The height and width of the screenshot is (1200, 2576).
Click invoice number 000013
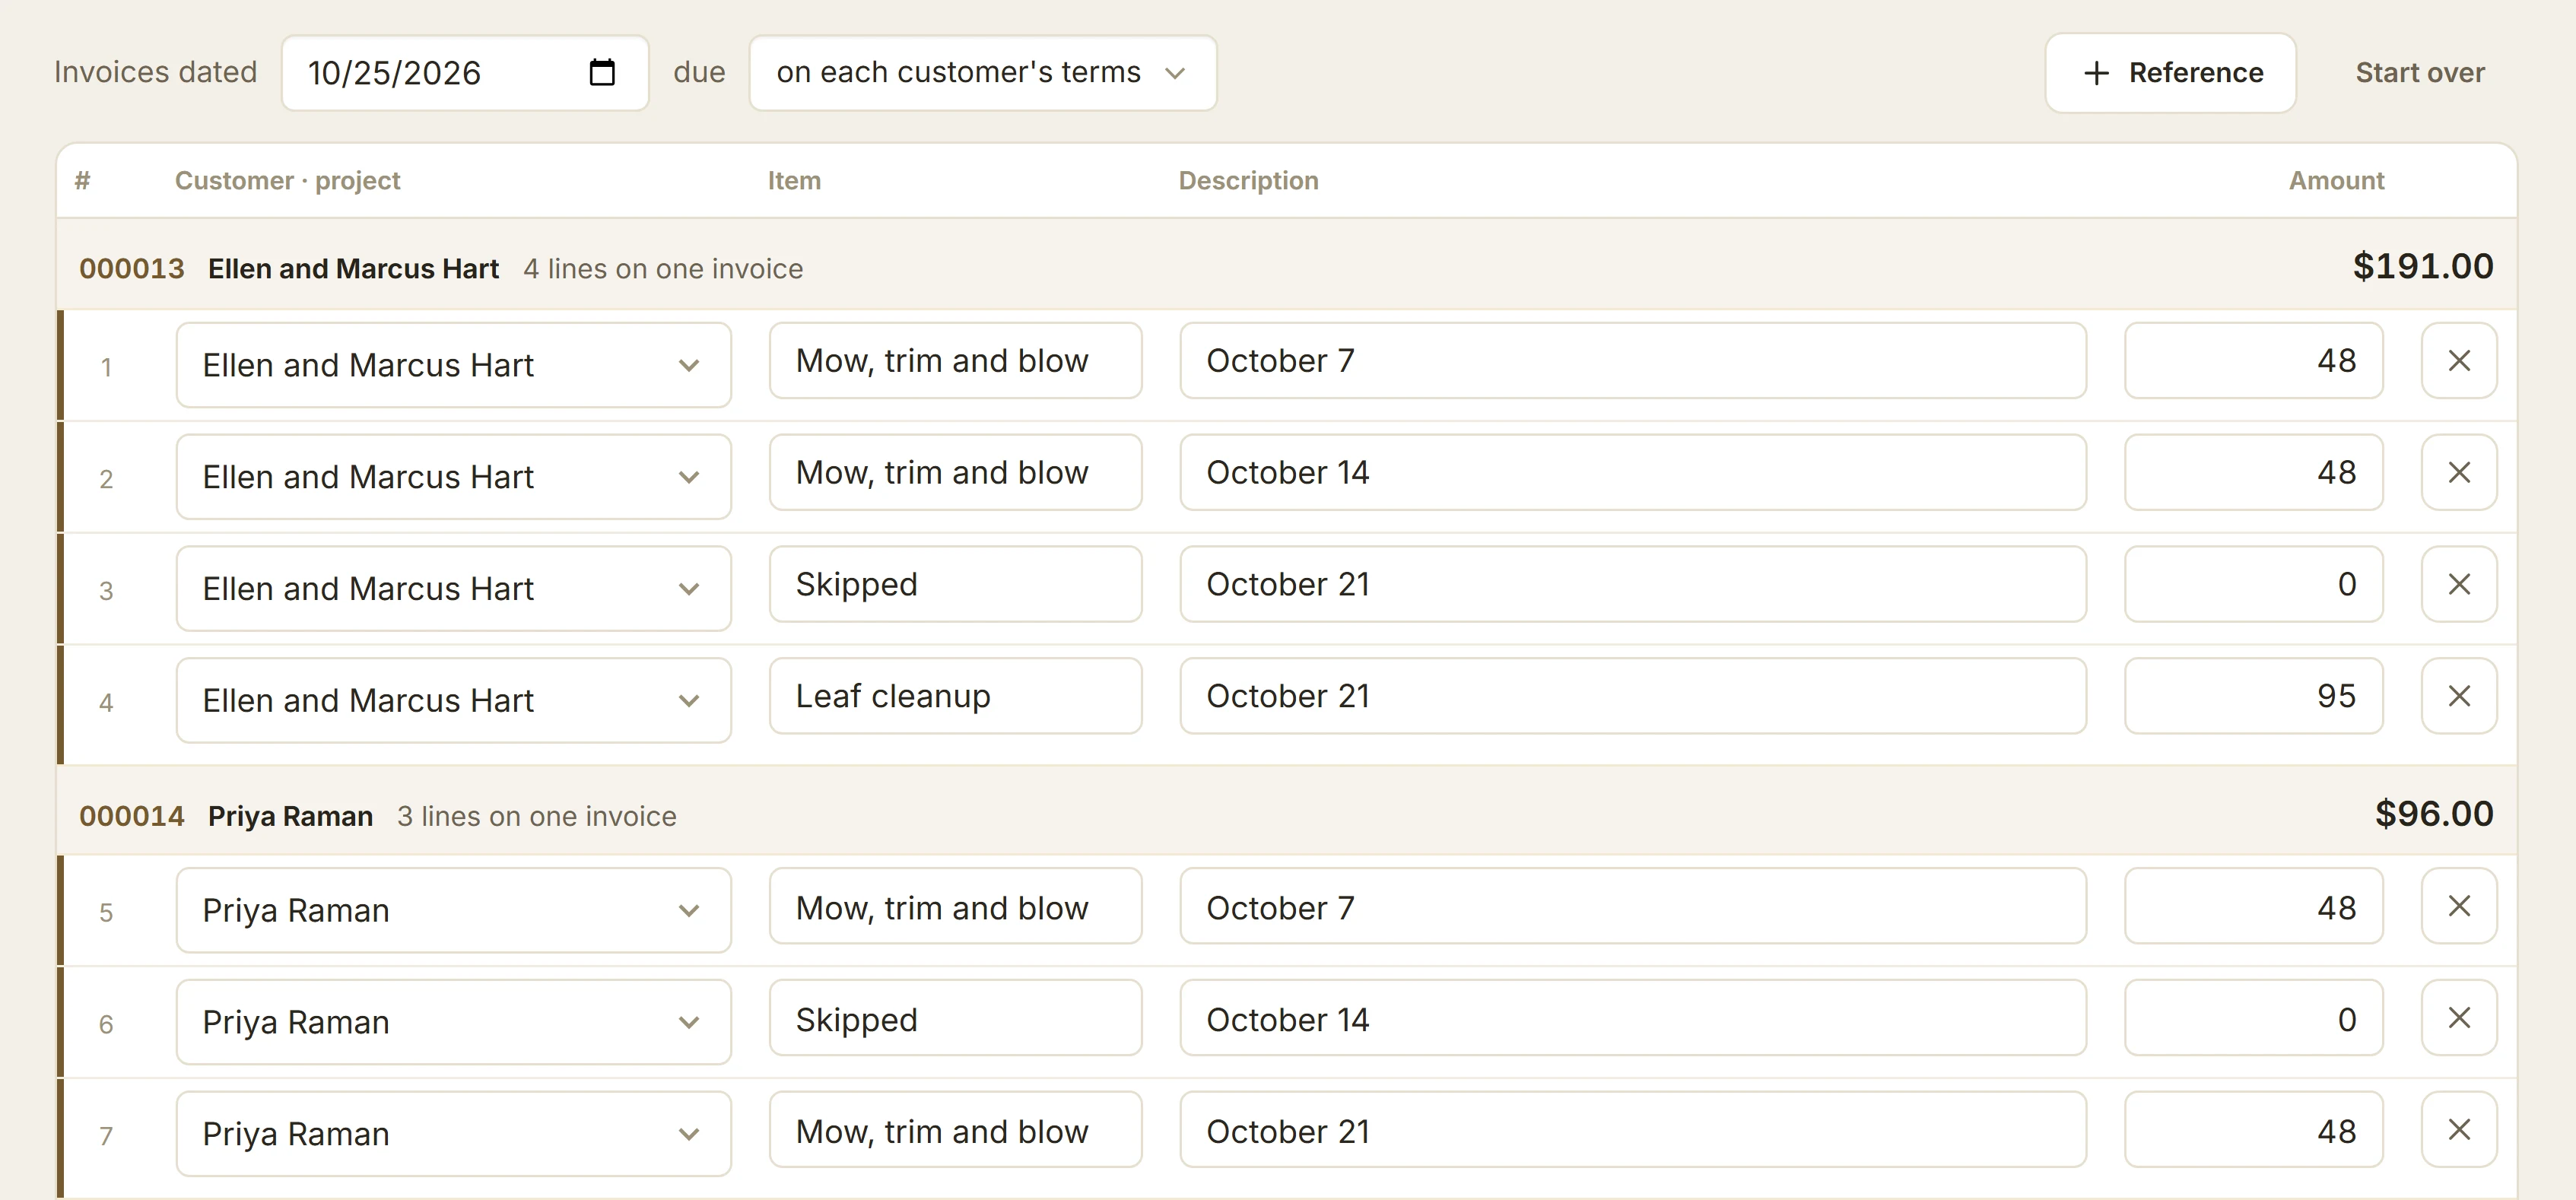pyautogui.click(x=132, y=269)
